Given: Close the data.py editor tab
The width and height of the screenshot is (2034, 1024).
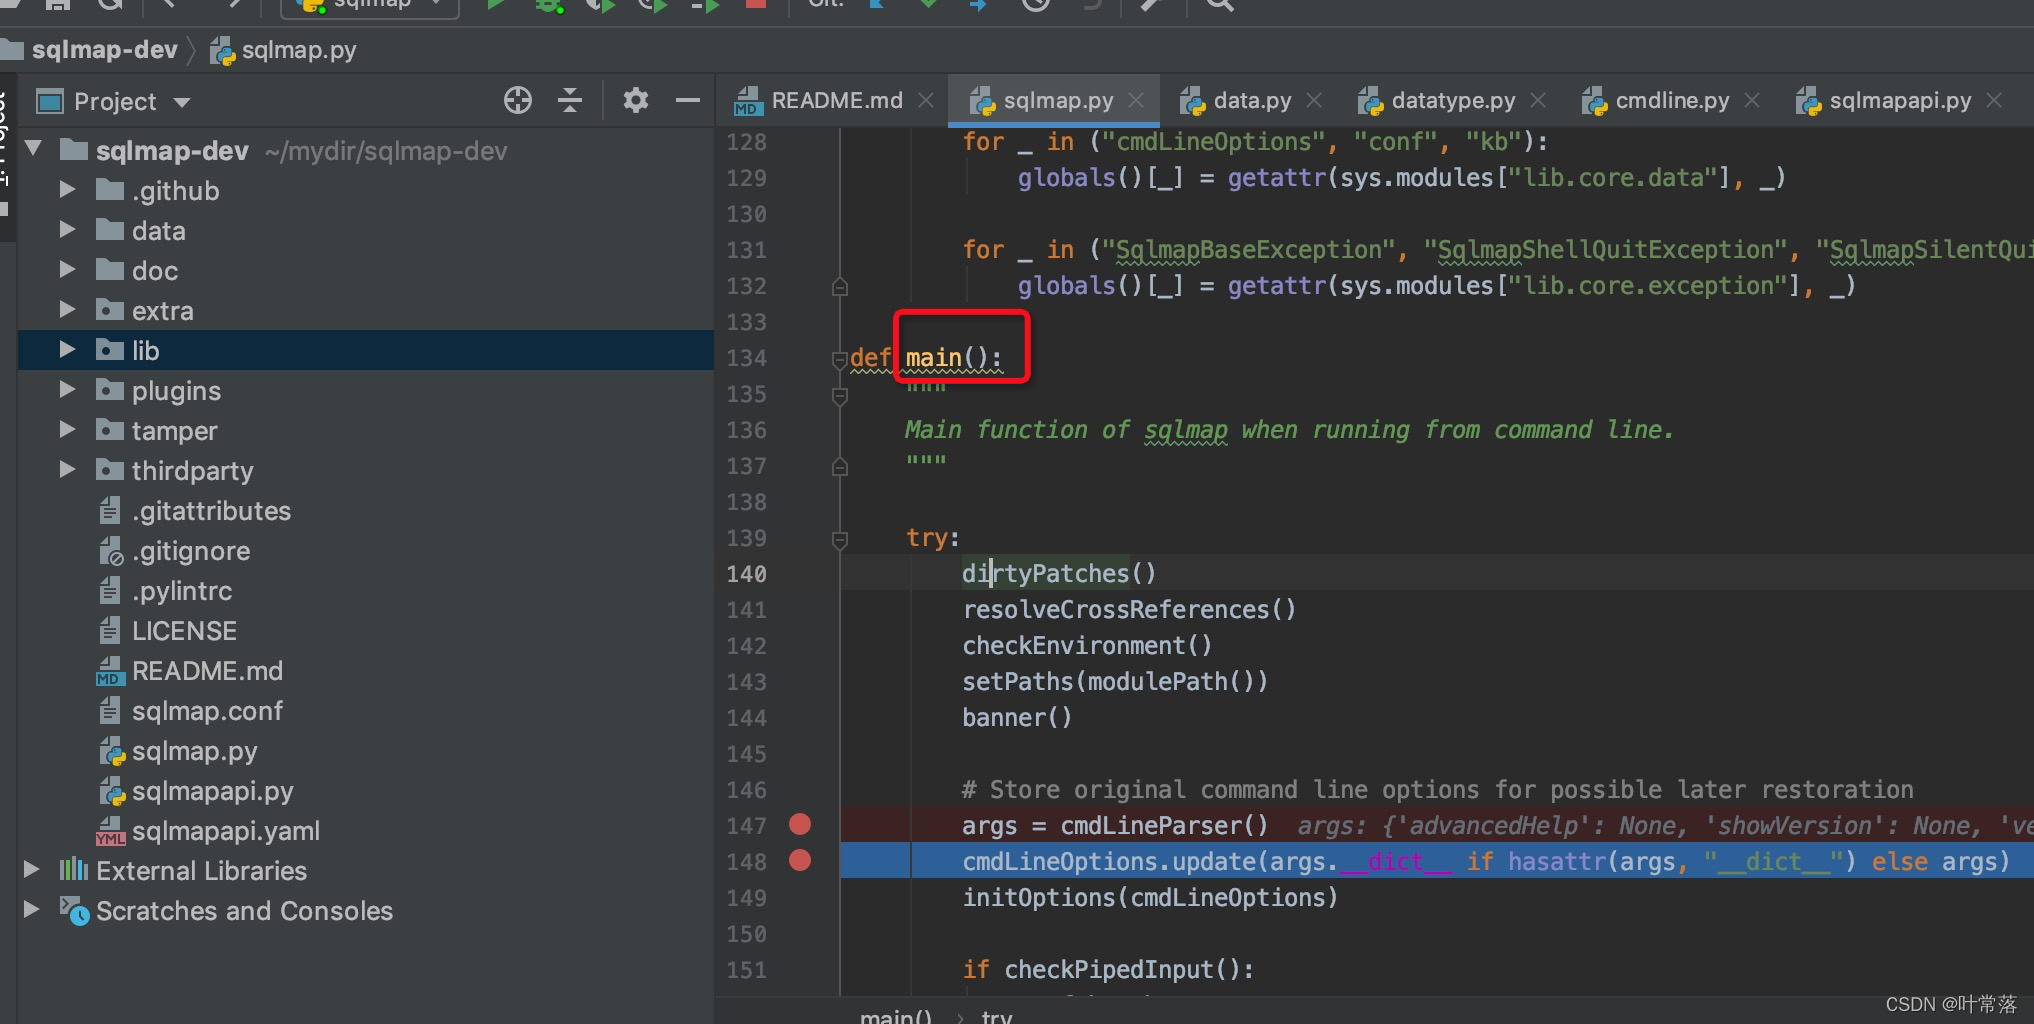Looking at the screenshot, I should 1314,100.
